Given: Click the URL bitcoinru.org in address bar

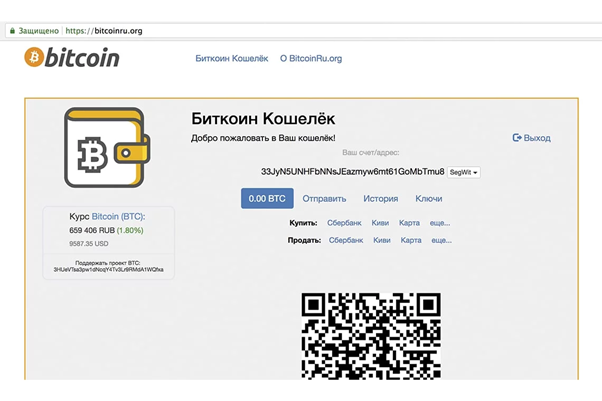Looking at the screenshot, I should [x=105, y=31].
